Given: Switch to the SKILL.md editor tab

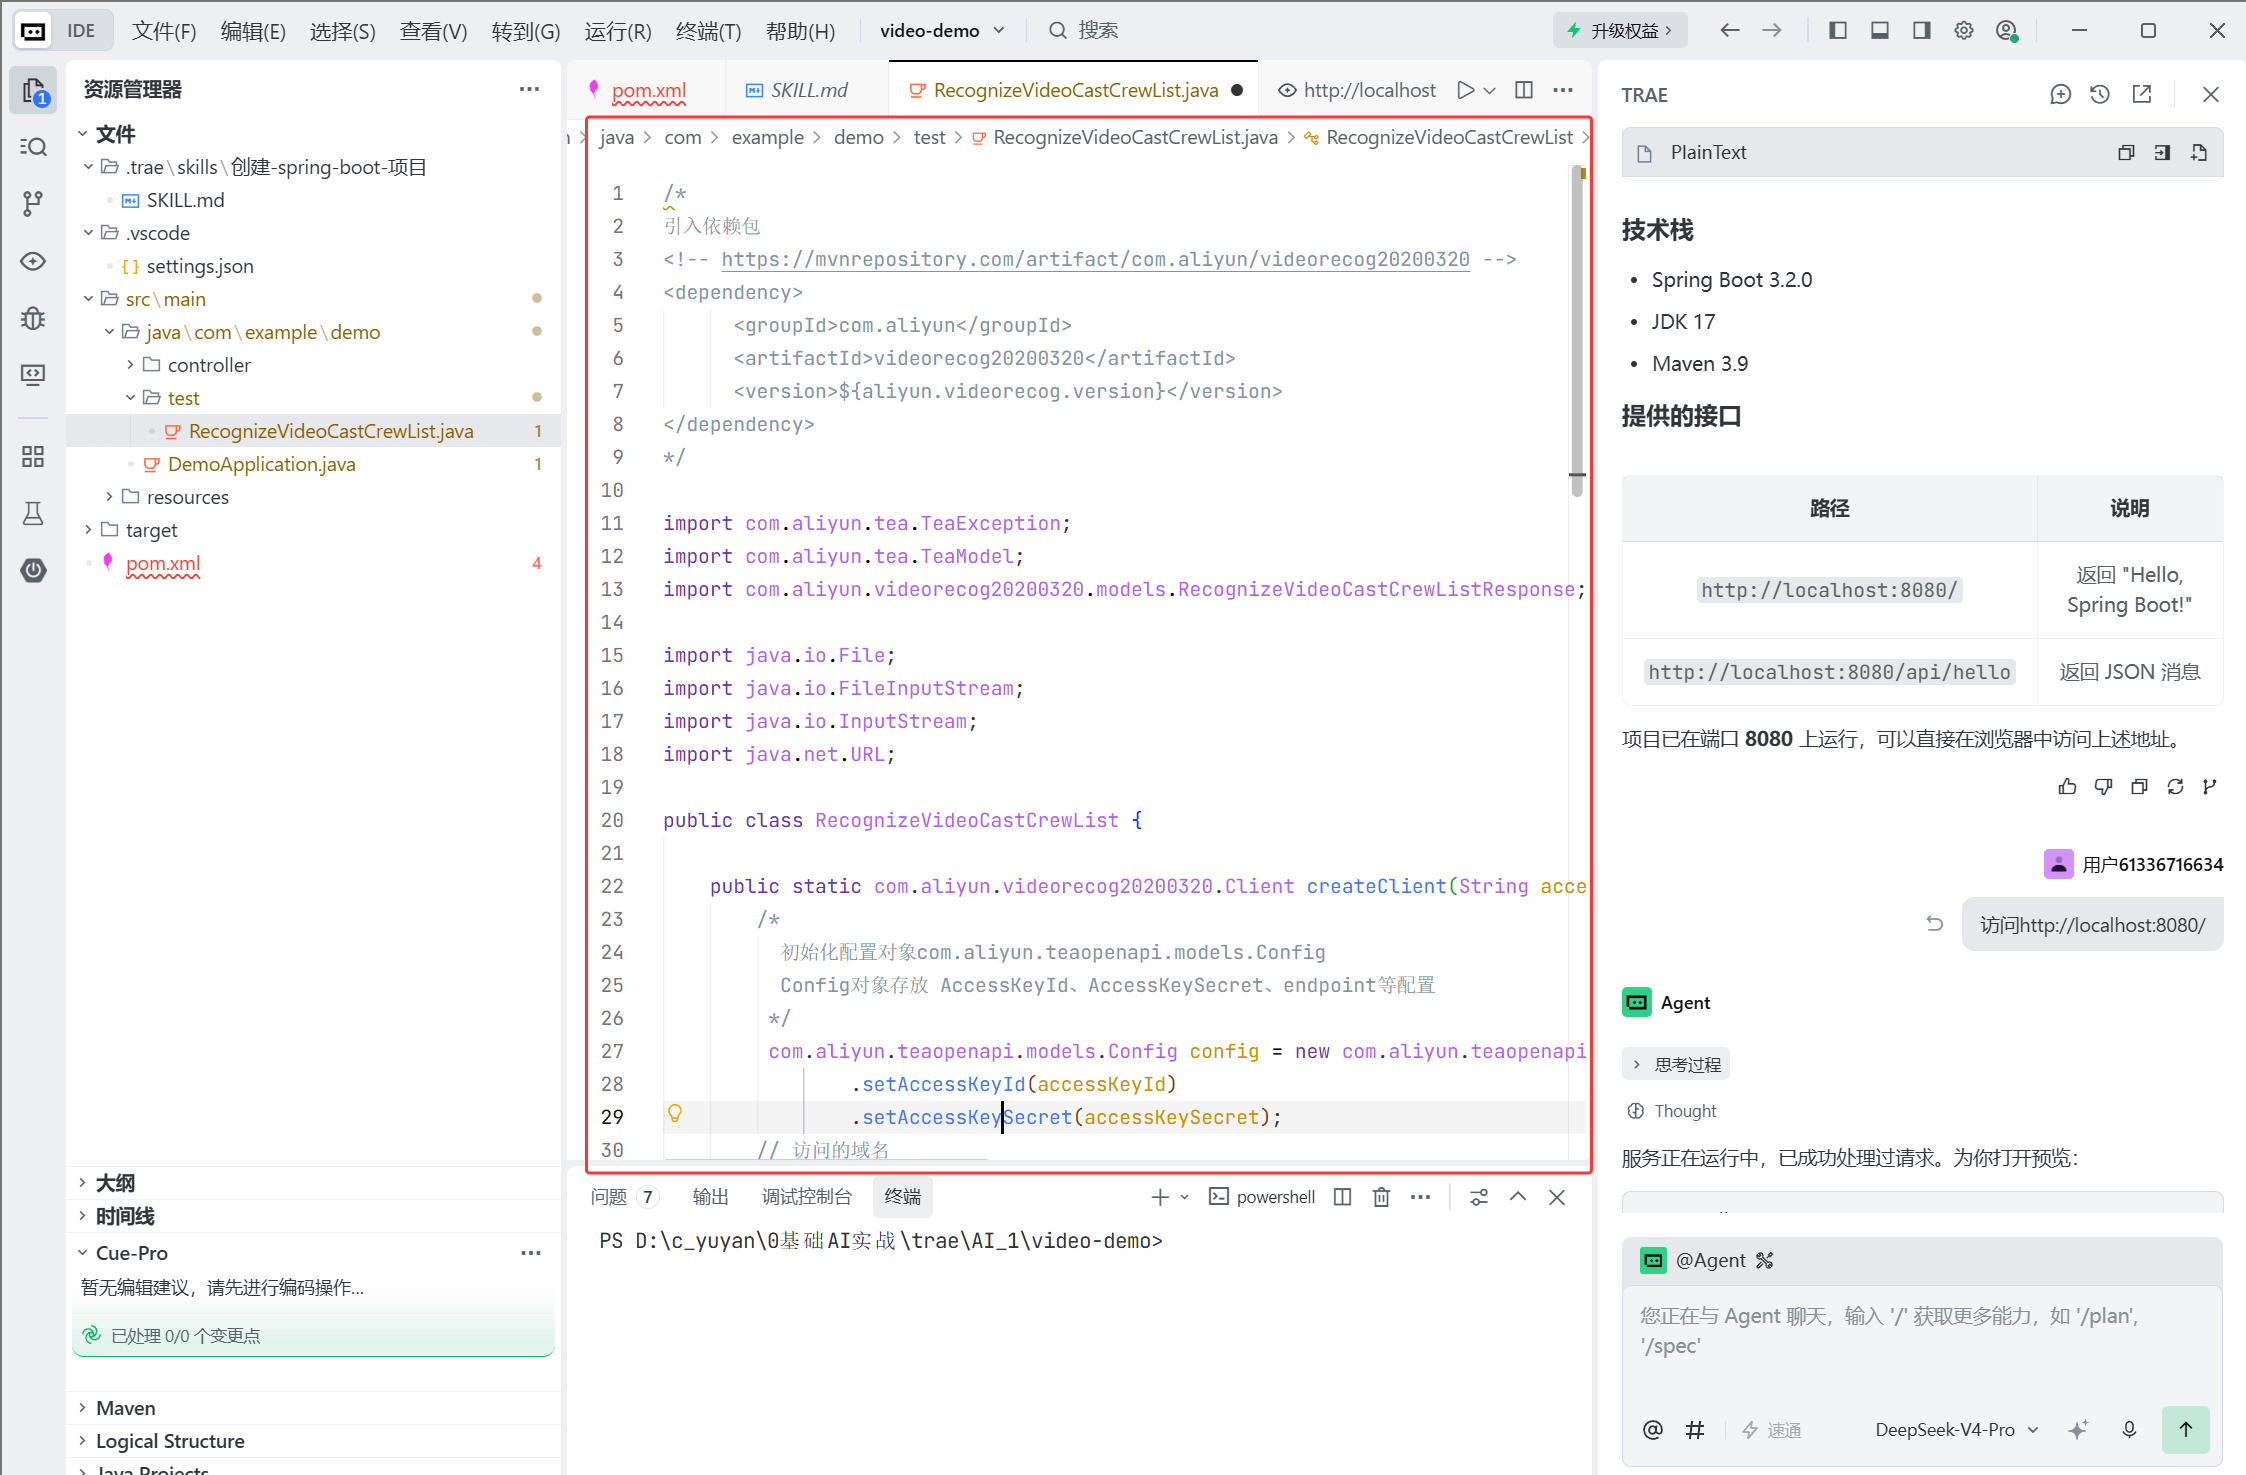Looking at the screenshot, I should [x=808, y=90].
